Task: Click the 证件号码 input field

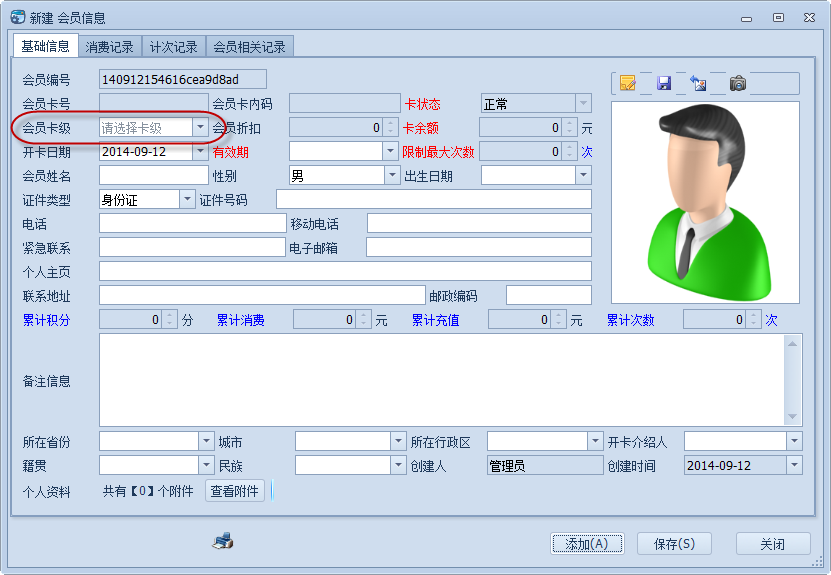Action: [x=434, y=199]
